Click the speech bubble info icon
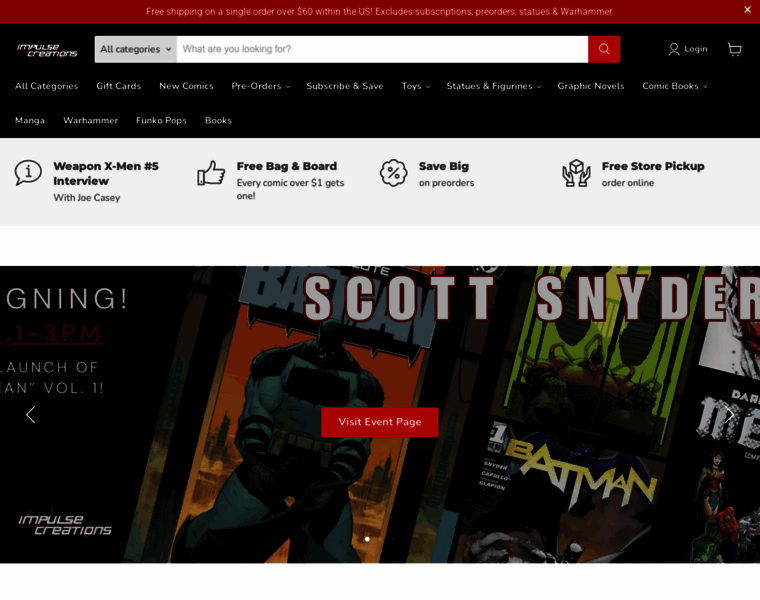Image resolution: width=760 pixels, height=600 pixels. 28,173
